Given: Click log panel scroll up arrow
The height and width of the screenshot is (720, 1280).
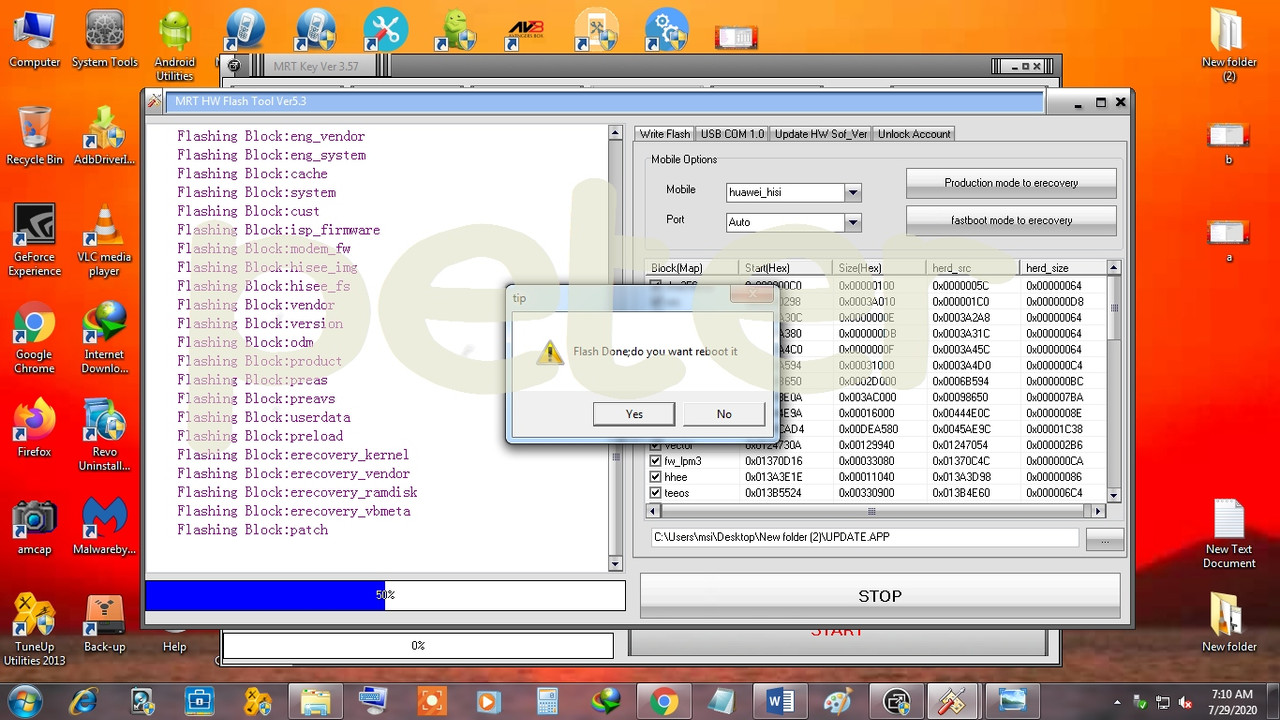Looking at the screenshot, I should pyautogui.click(x=615, y=133).
